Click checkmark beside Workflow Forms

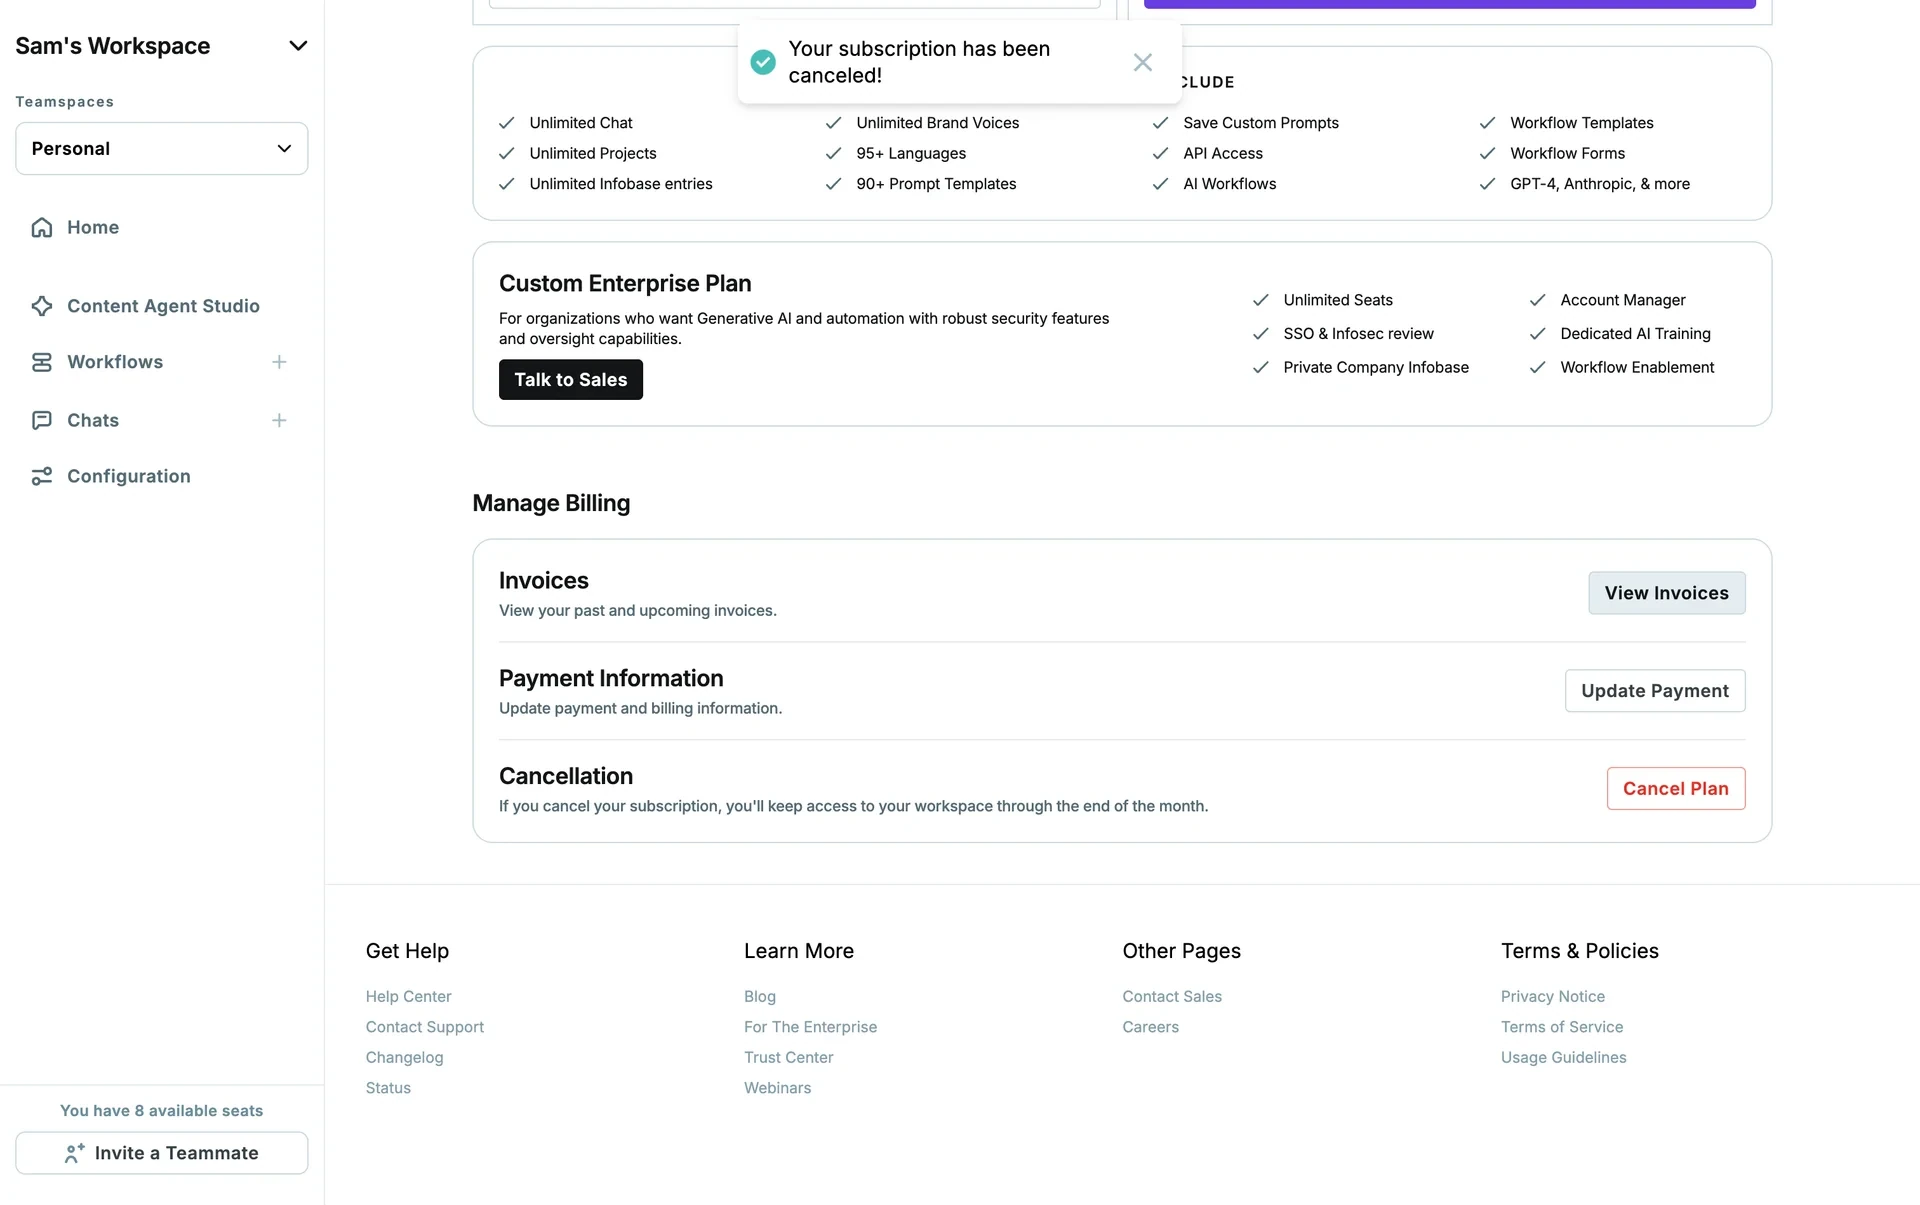click(x=1488, y=153)
